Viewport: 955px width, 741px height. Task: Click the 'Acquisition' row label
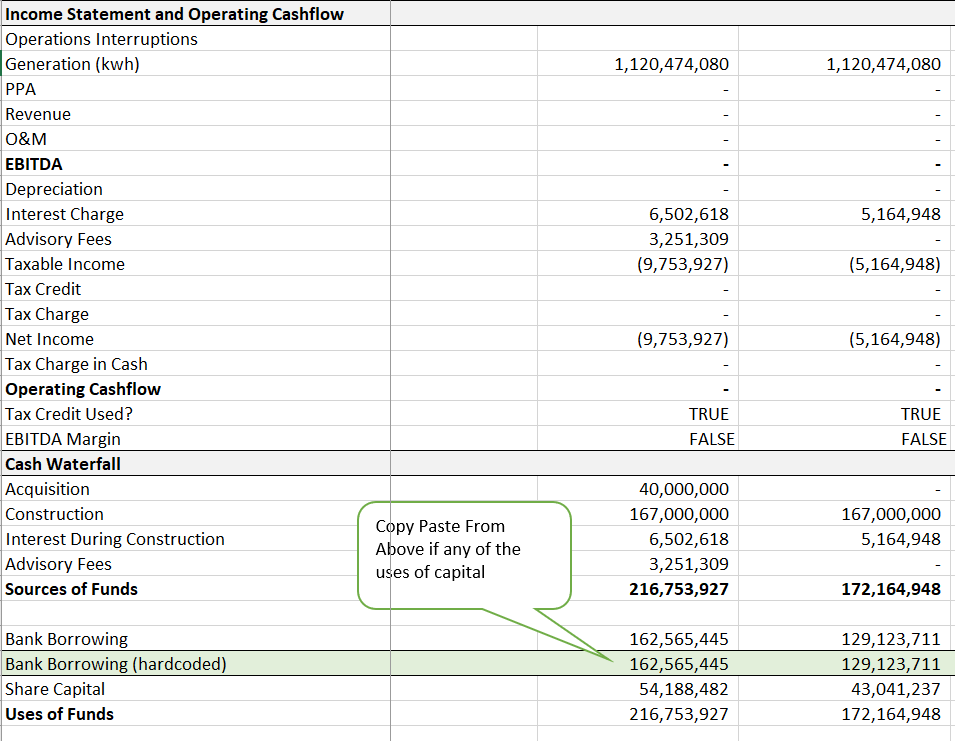click(48, 489)
